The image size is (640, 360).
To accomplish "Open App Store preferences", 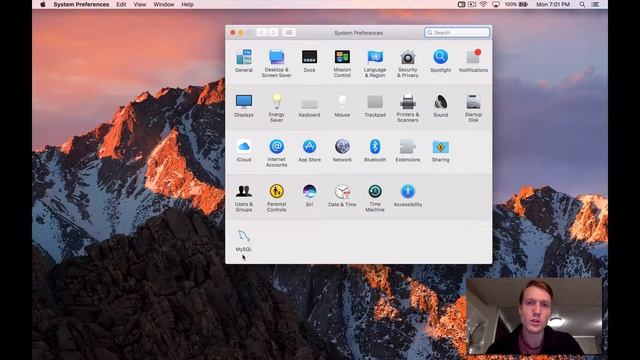I will coord(309,151).
